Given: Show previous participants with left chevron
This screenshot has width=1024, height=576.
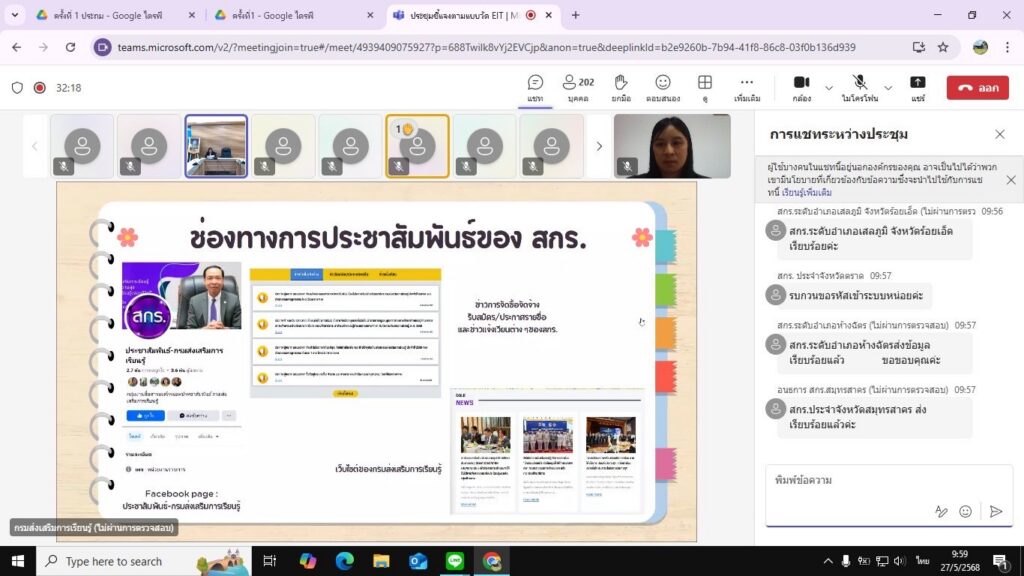Looking at the screenshot, I should pos(35,146).
